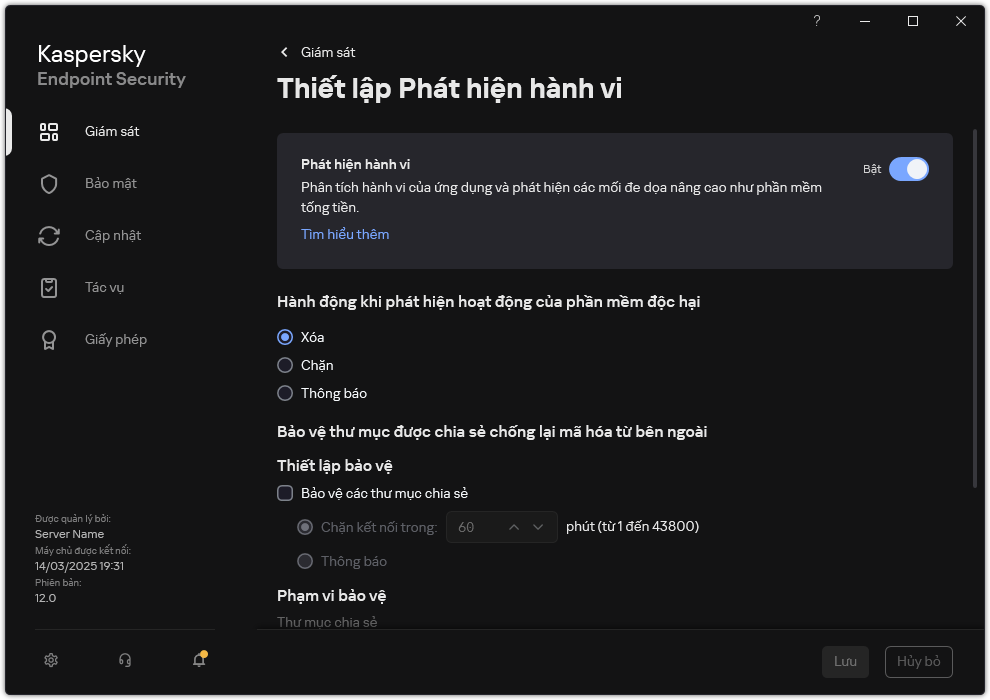990x700 pixels.
Task: Open the Tìm hiểu thêm link
Action: [345, 233]
